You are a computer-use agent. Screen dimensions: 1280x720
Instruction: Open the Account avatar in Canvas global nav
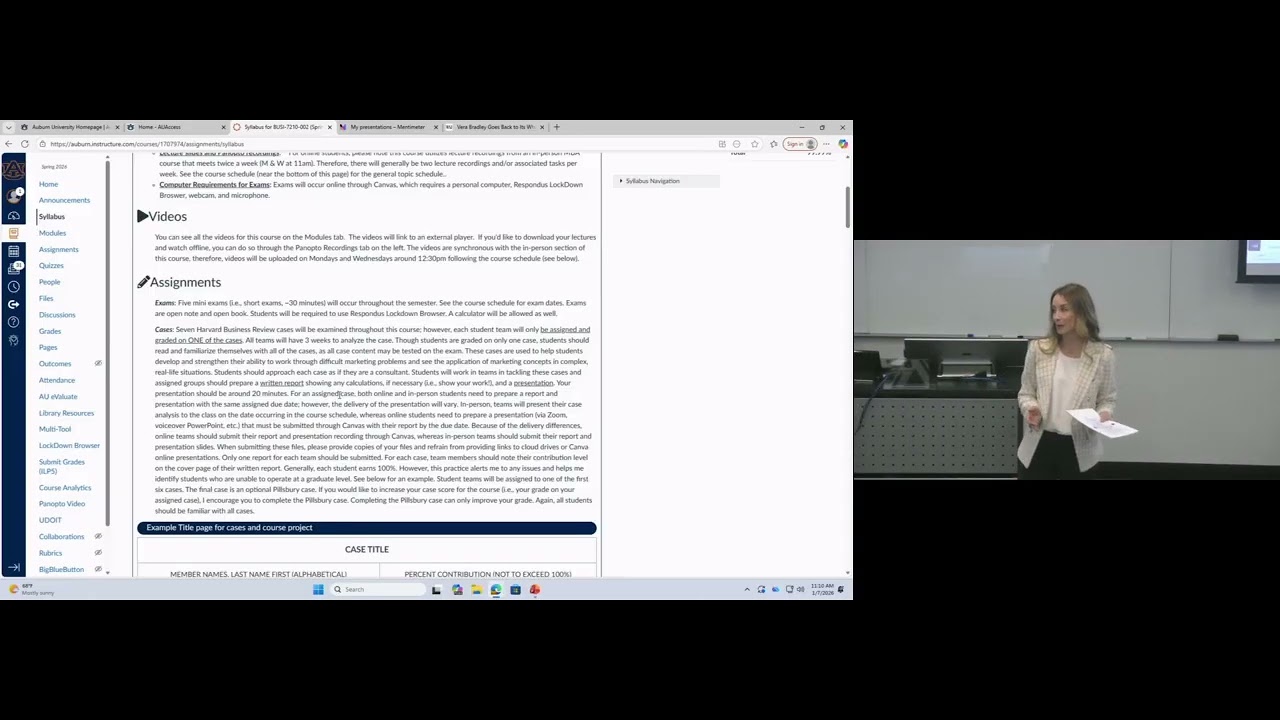click(x=13, y=194)
